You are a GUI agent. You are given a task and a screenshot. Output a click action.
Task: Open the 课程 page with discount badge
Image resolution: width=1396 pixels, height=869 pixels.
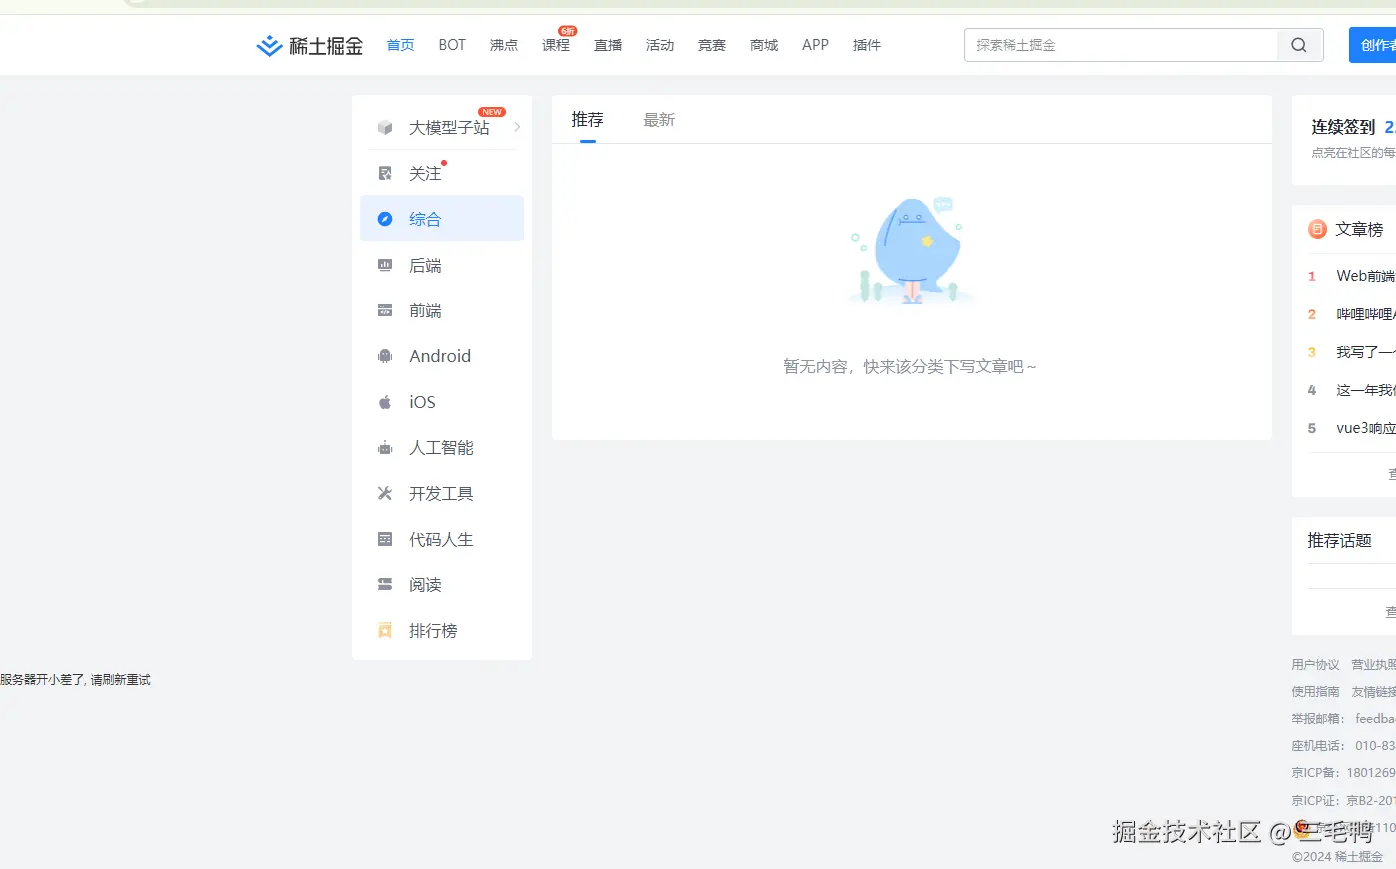pos(556,45)
